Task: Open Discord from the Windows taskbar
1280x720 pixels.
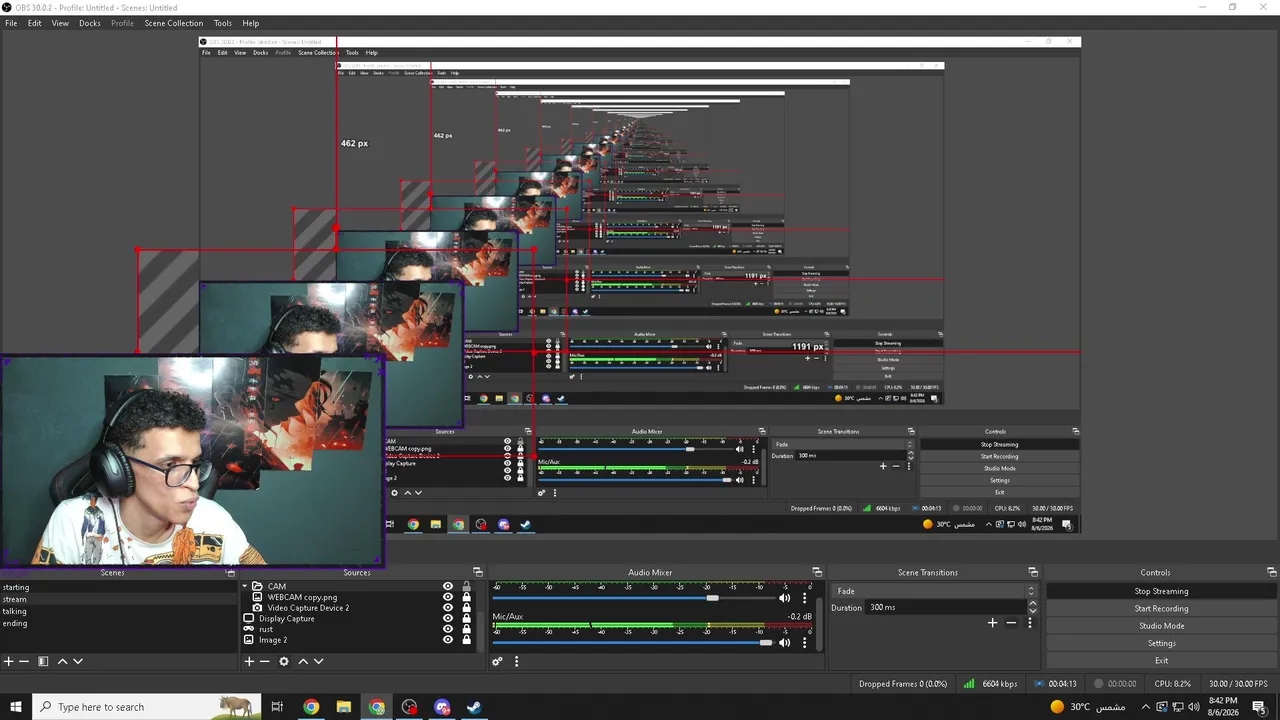Action: pos(442,707)
